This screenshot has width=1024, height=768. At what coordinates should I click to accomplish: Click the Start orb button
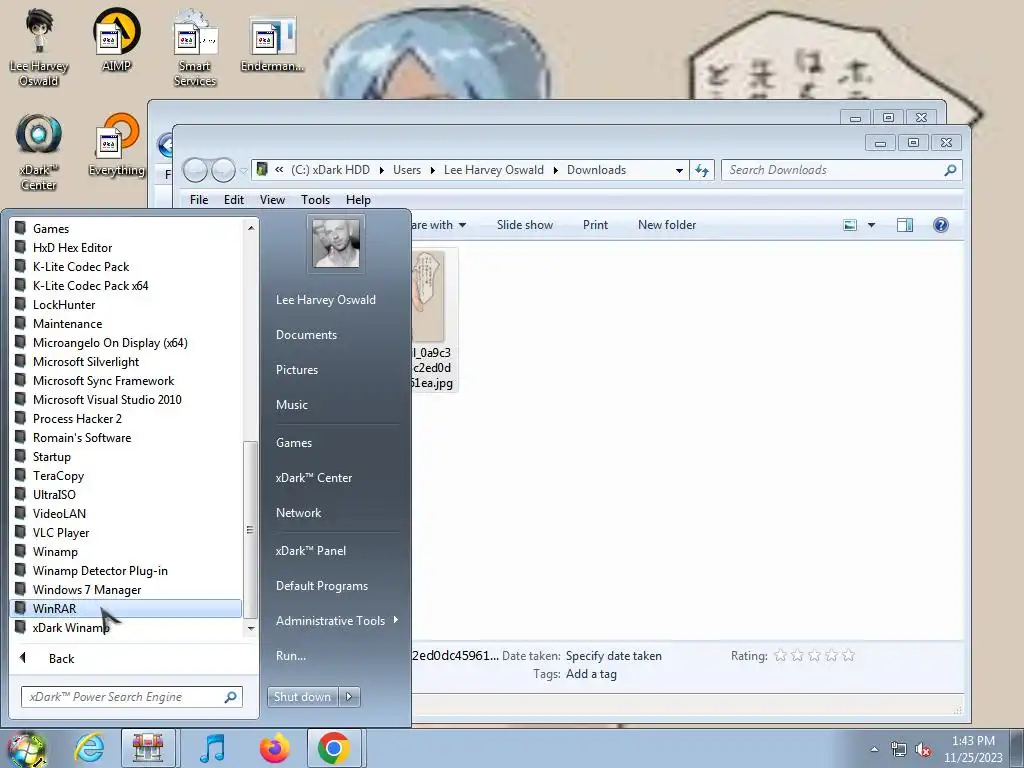pyautogui.click(x=26, y=748)
